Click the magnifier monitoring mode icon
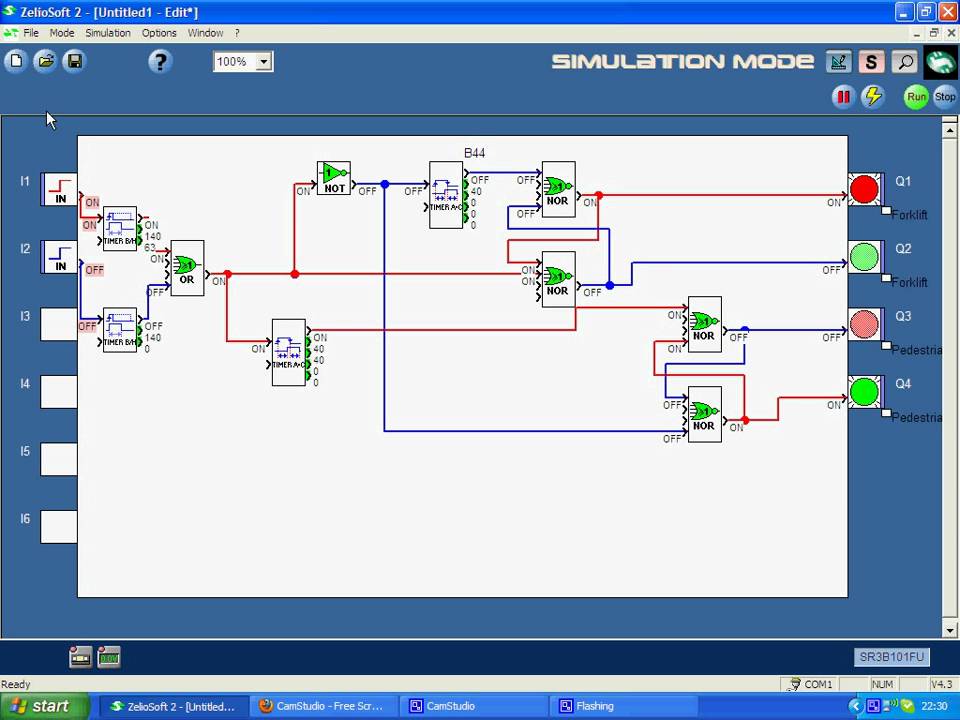The width and height of the screenshot is (960, 720). point(904,61)
